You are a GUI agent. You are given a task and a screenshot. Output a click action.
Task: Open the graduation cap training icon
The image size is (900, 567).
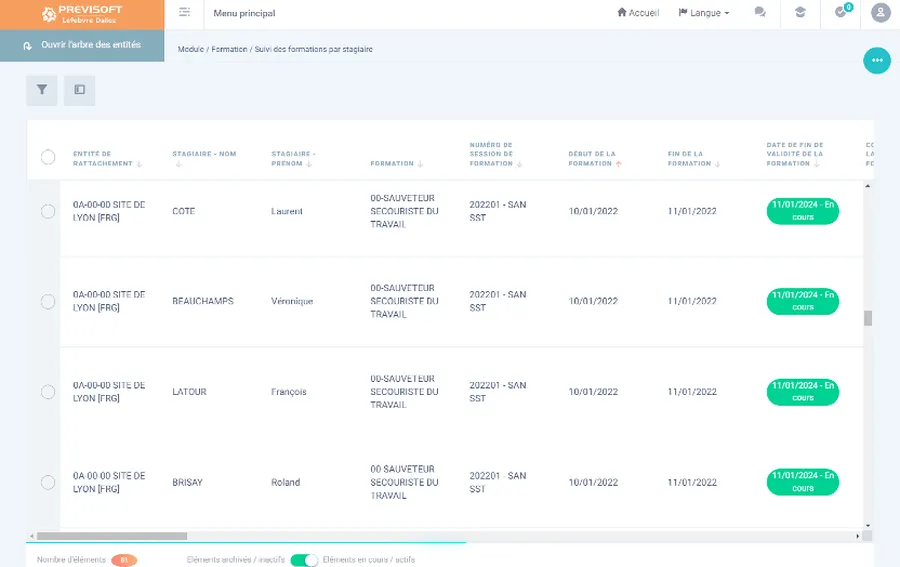click(x=800, y=12)
